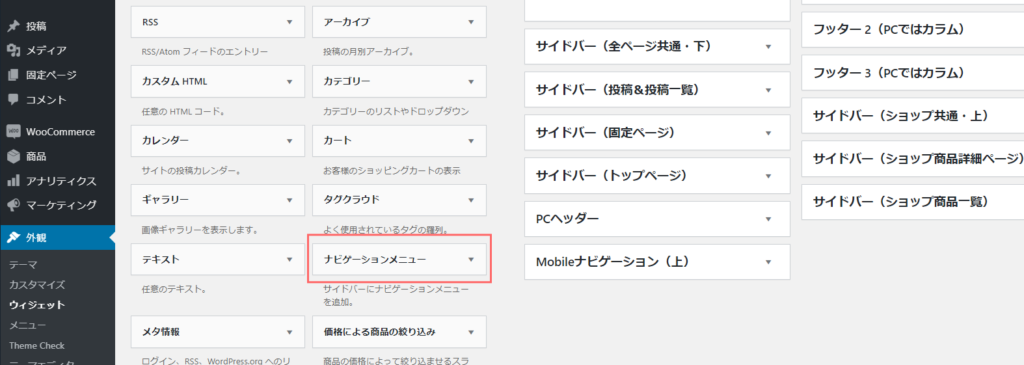Select サイドバー（ショップ商品一覧） widget area
The width and height of the screenshot is (1024, 365).
[912, 202]
